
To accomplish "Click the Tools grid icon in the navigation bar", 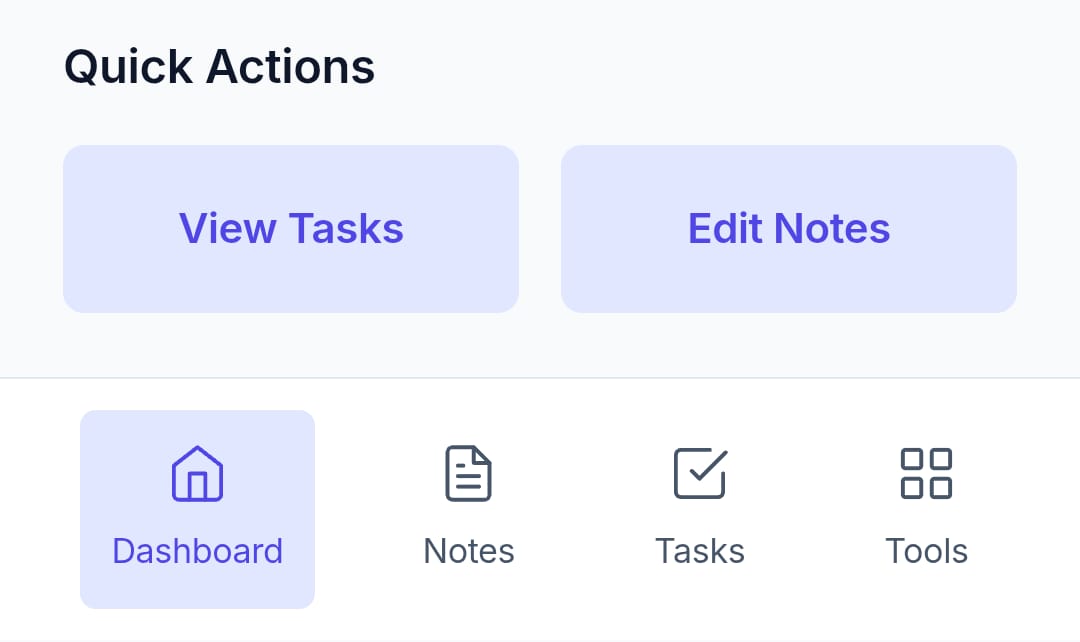I will tap(926, 474).
